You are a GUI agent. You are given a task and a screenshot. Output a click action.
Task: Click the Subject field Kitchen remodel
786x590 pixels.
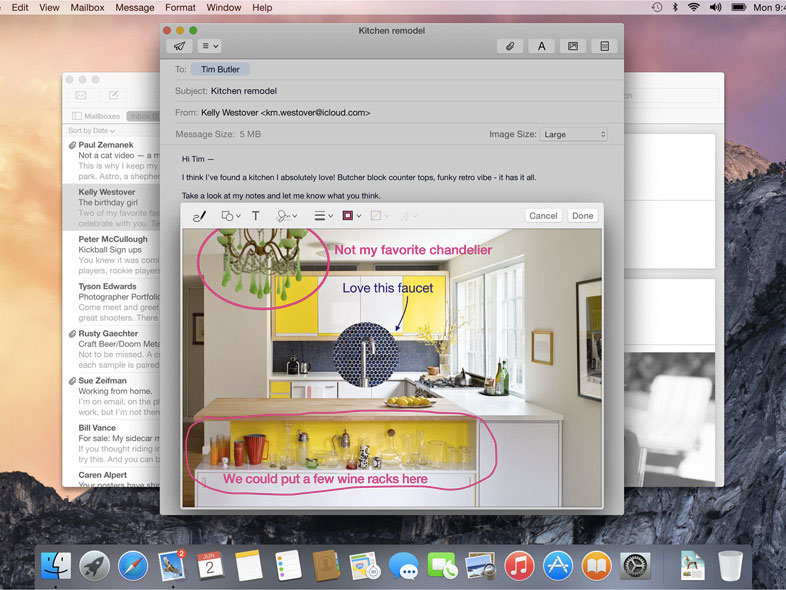point(244,91)
